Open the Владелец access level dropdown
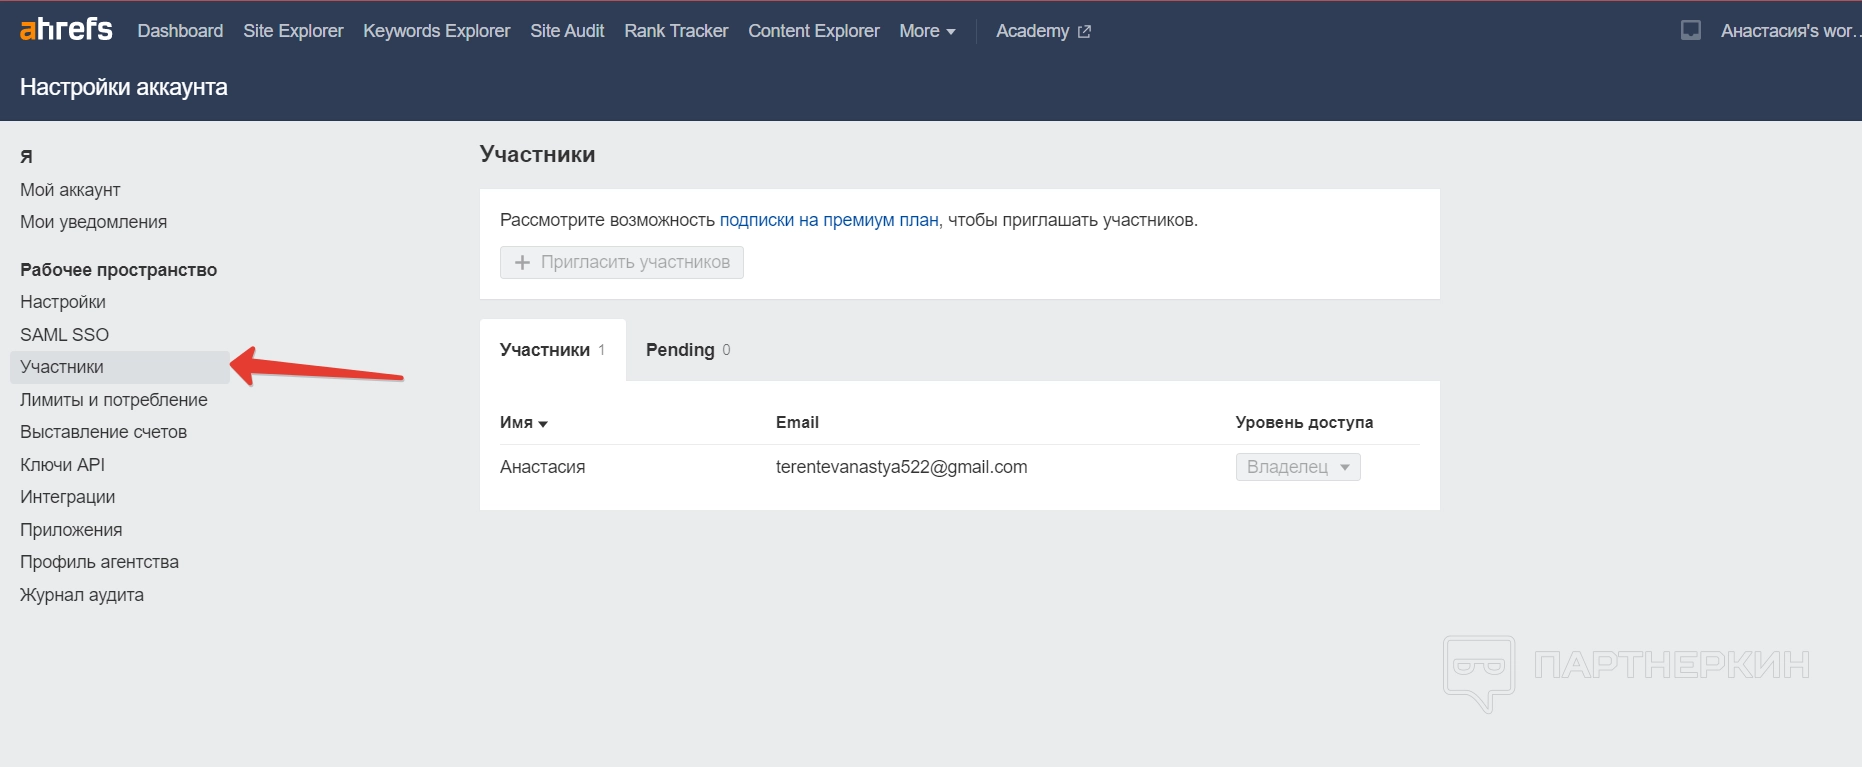The height and width of the screenshot is (767, 1862). point(1297,467)
